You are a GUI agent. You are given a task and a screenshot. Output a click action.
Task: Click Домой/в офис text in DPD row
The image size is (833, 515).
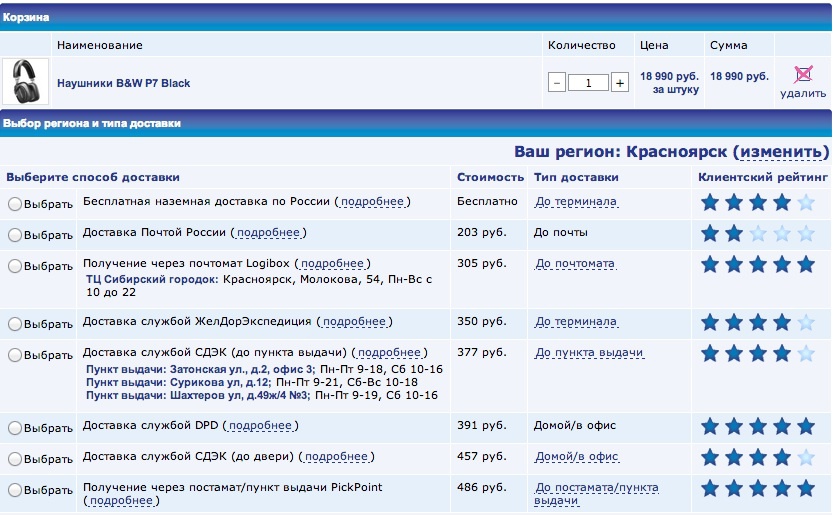point(575,425)
